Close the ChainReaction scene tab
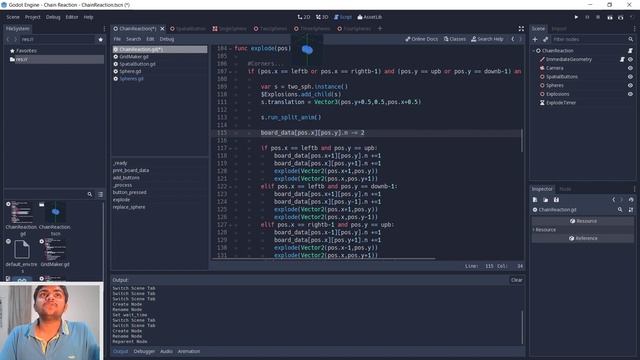 (162, 29)
